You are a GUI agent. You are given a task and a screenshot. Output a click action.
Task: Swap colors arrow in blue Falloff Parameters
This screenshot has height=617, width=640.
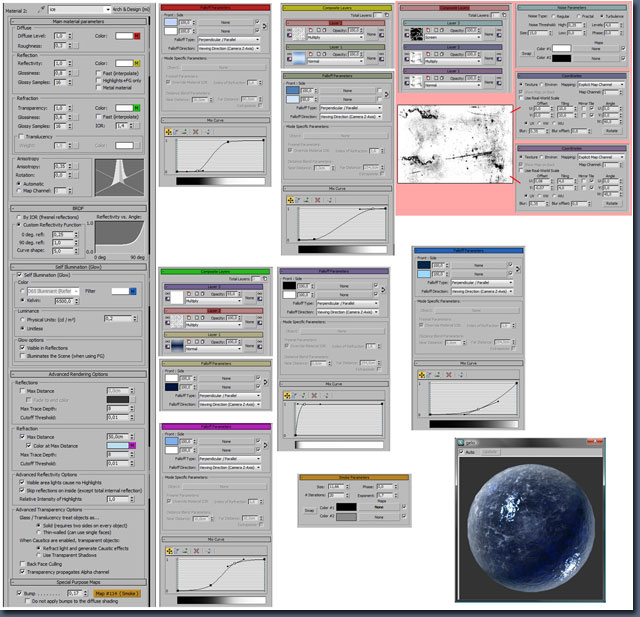tap(518, 269)
